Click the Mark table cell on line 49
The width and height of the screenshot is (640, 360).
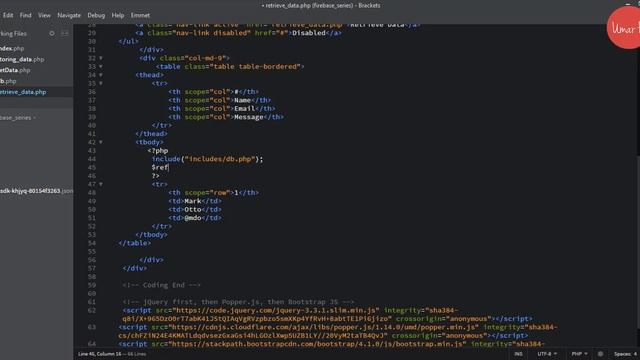click(195, 201)
